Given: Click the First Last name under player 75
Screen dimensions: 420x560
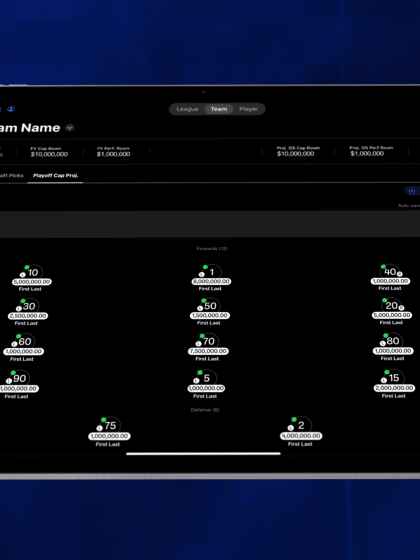Looking at the screenshot, I should point(108,444).
